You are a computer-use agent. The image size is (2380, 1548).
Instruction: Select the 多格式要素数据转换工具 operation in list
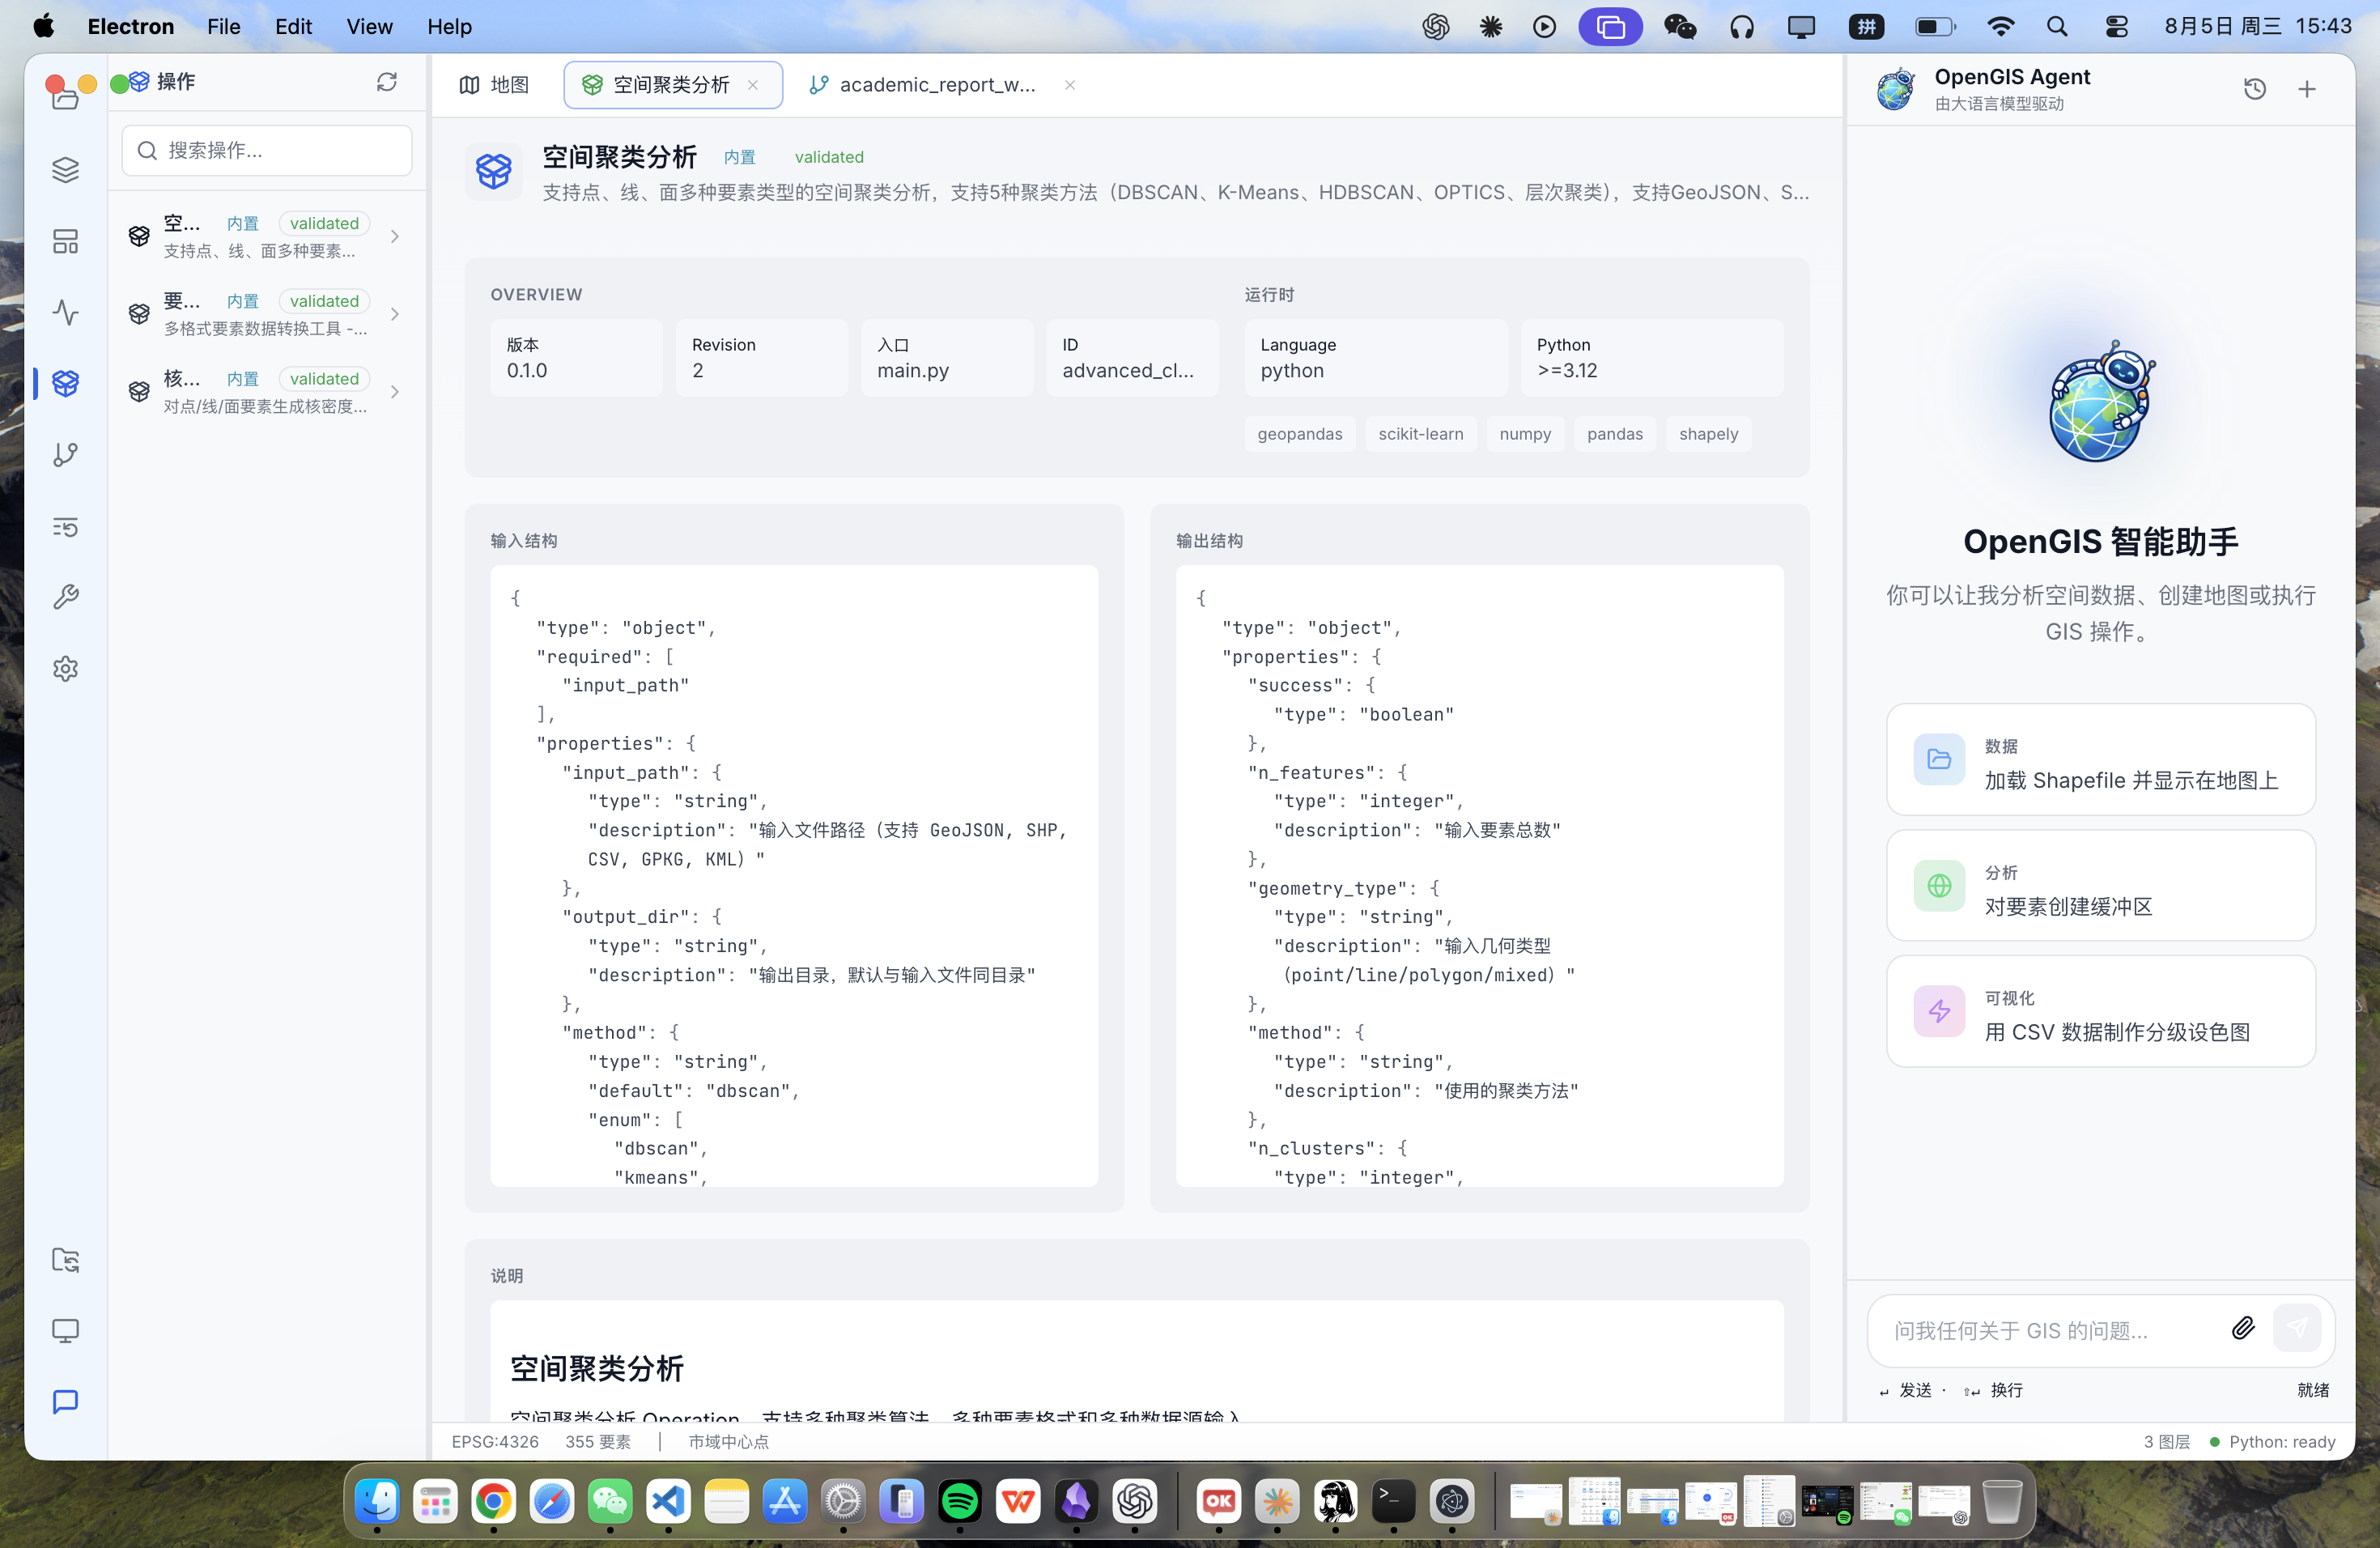(265, 314)
